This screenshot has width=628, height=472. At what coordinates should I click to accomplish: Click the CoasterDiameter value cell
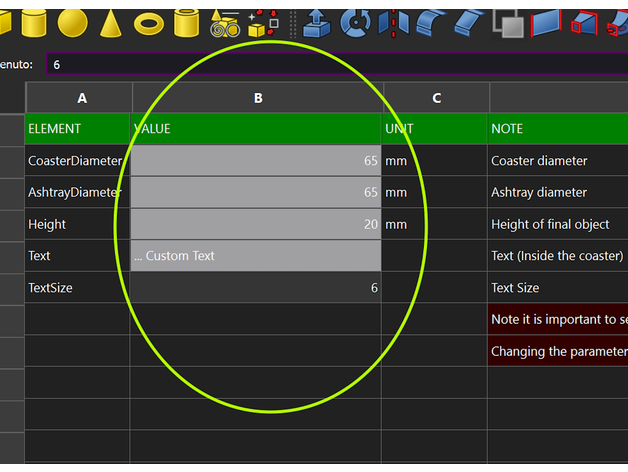click(256, 160)
